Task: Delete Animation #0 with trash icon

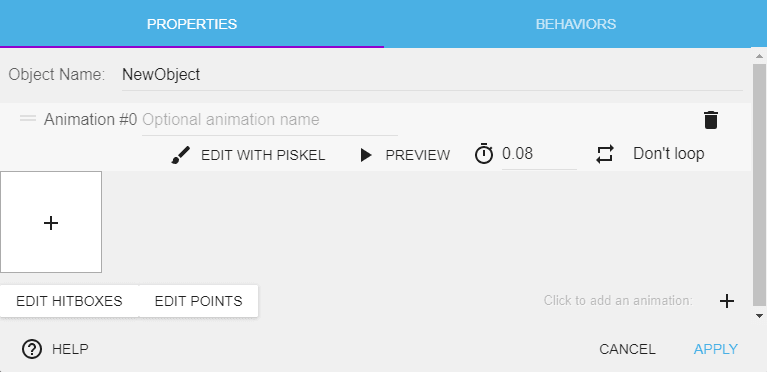Action: pyautogui.click(x=711, y=120)
